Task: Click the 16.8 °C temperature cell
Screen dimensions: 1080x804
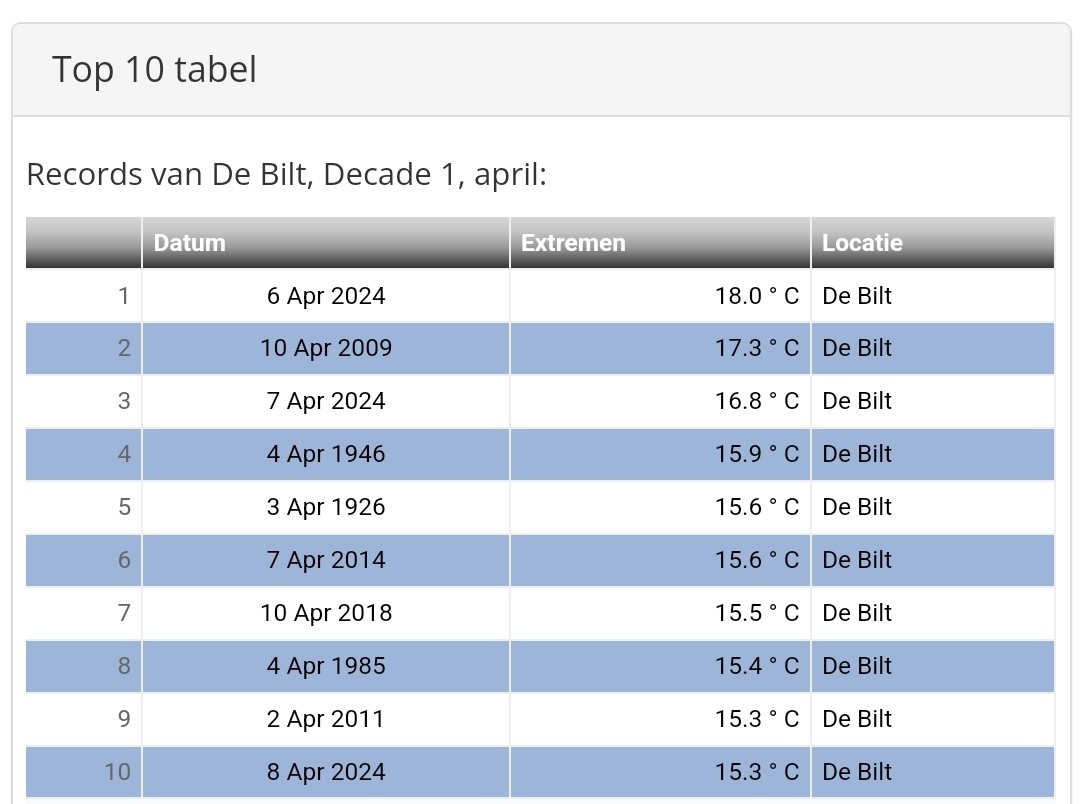Action: 756,401
